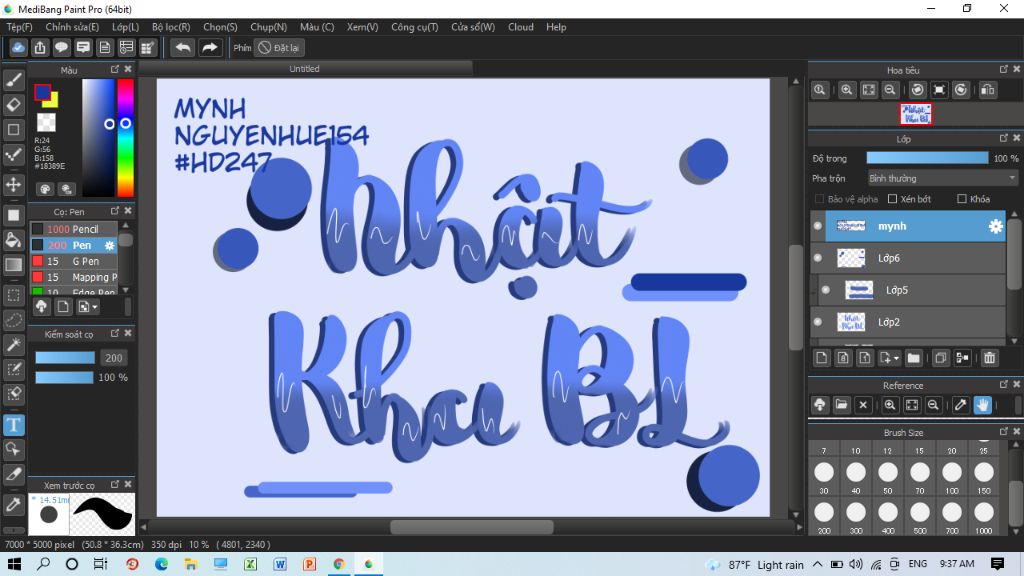Select brush size 100 preset
The image size is (1024, 576).
952,477
